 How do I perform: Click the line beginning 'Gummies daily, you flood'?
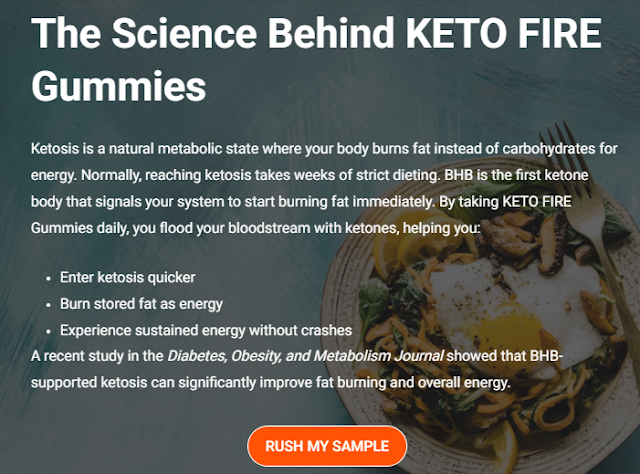256,228
